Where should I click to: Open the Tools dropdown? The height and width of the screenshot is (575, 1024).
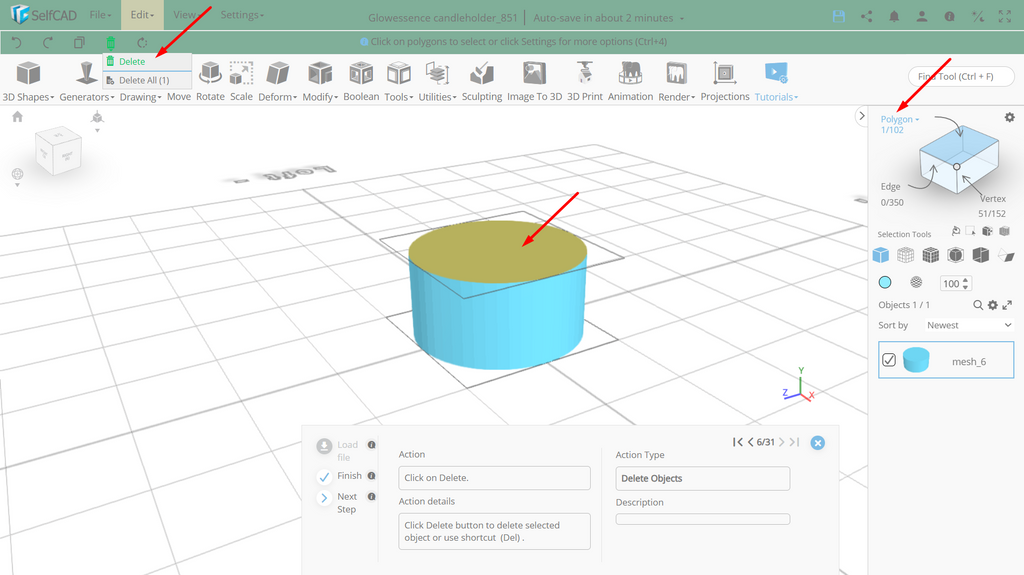398,81
